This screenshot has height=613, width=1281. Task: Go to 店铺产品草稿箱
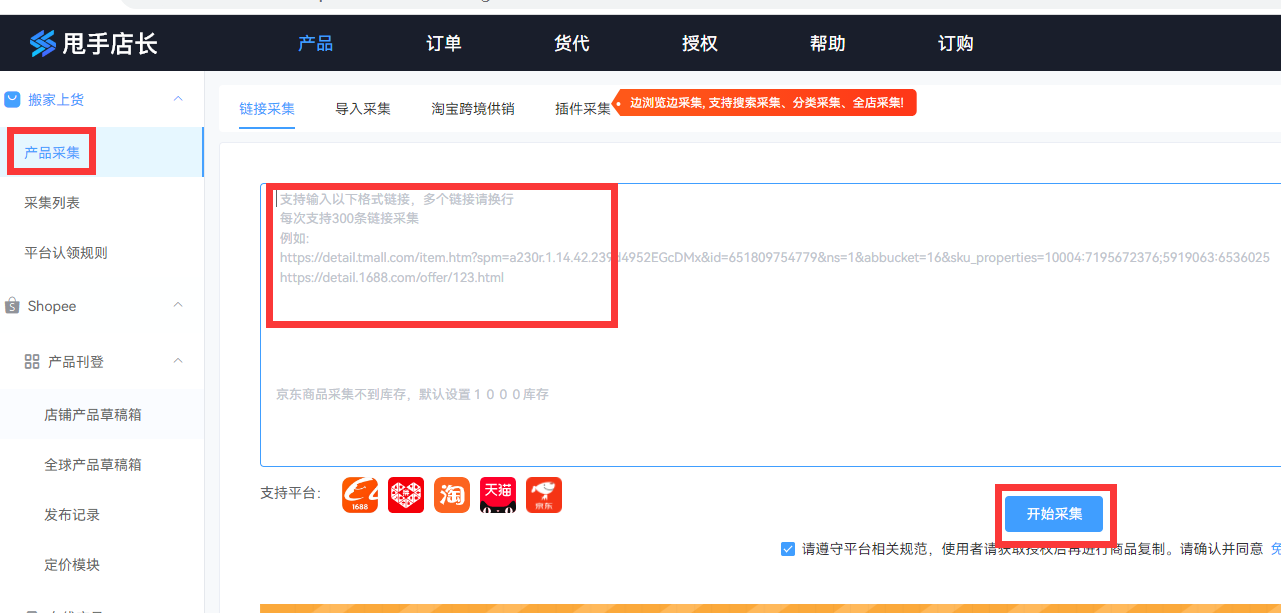tap(93, 414)
